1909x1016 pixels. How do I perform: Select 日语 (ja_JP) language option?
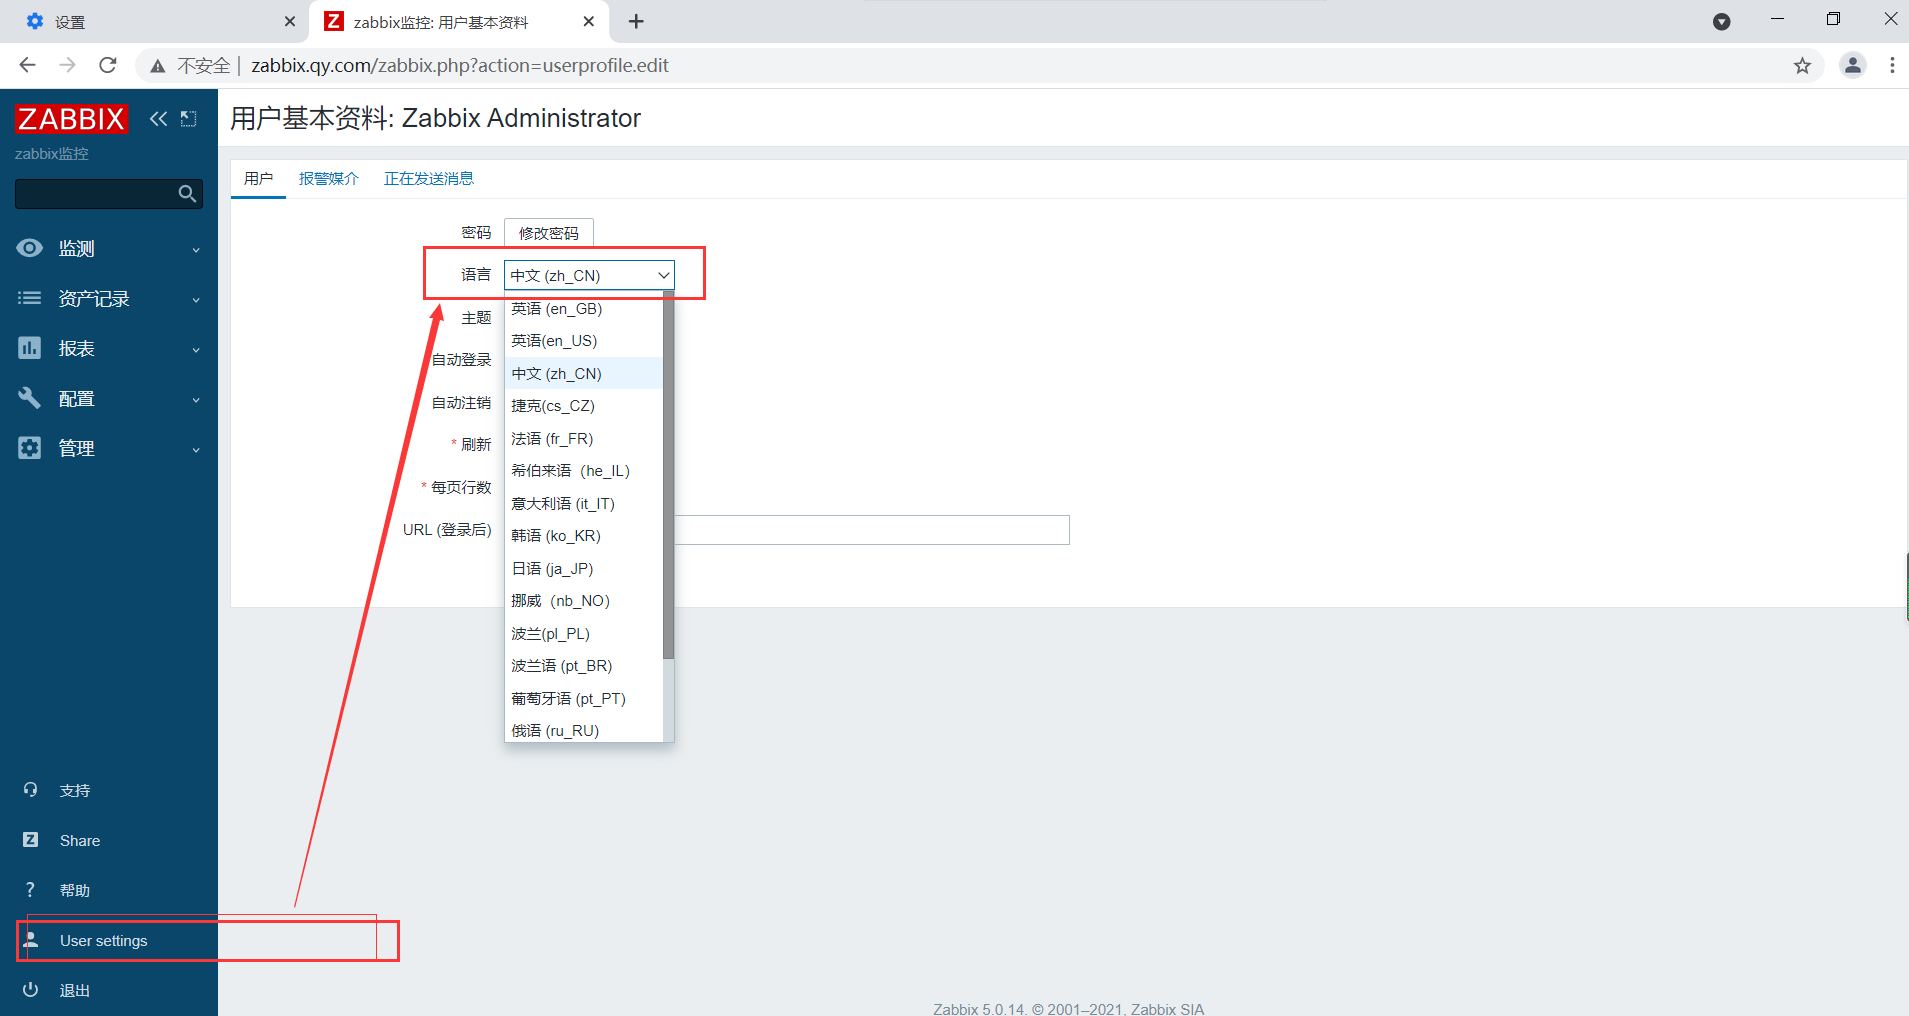(584, 569)
